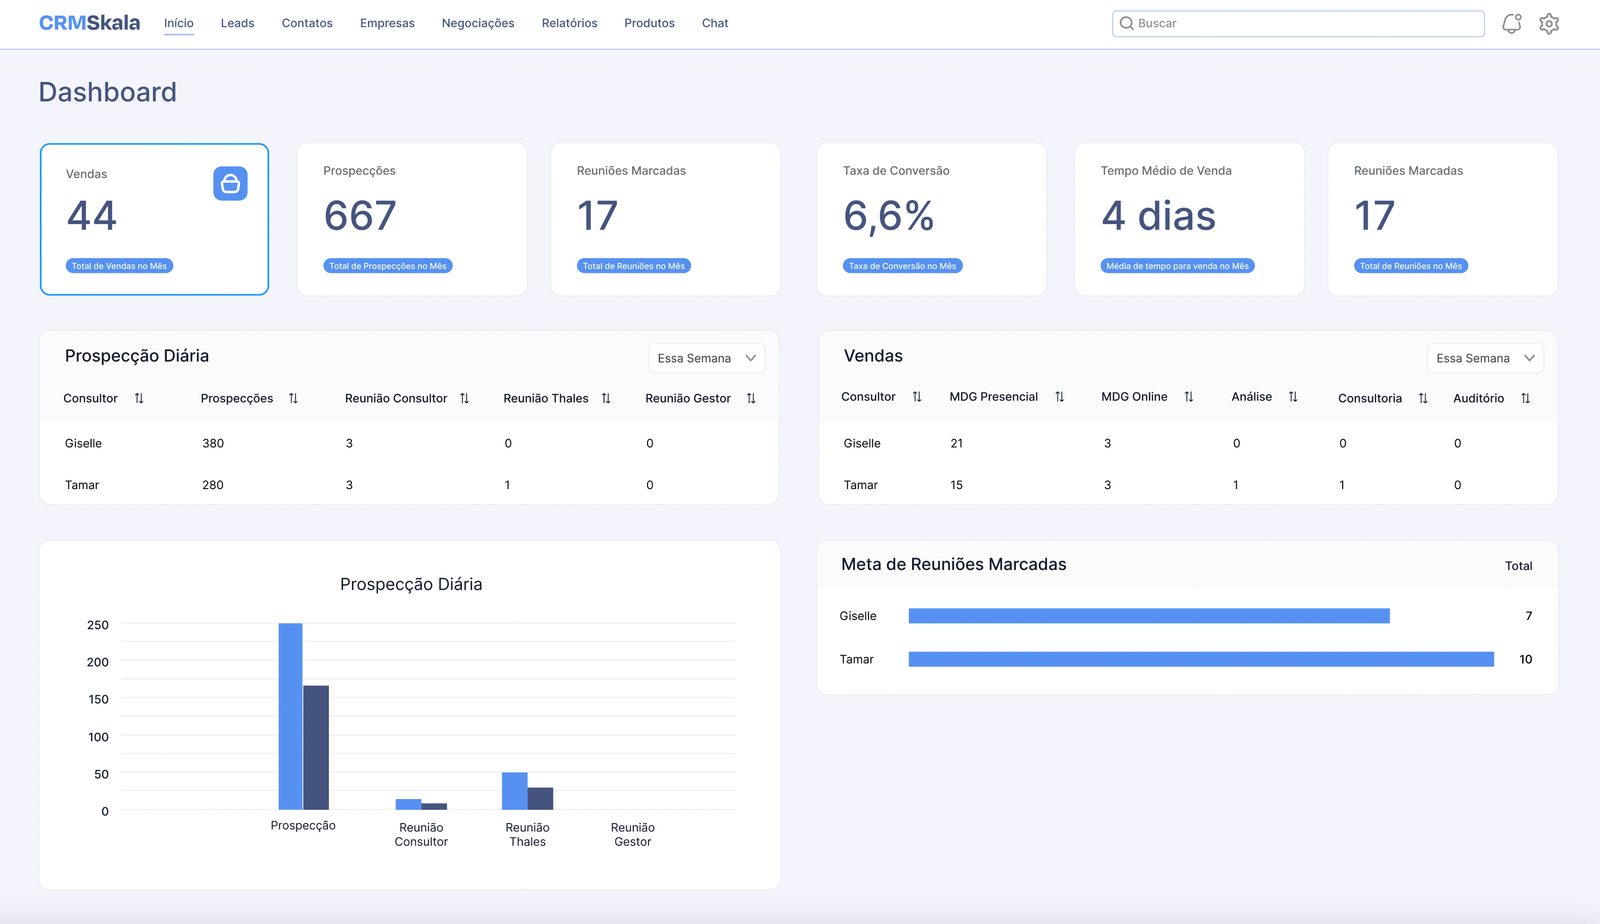Sort by Reunião Thales column arrows
This screenshot has width=1600, height=924.
pyautogui.click(x=606, y=398)
